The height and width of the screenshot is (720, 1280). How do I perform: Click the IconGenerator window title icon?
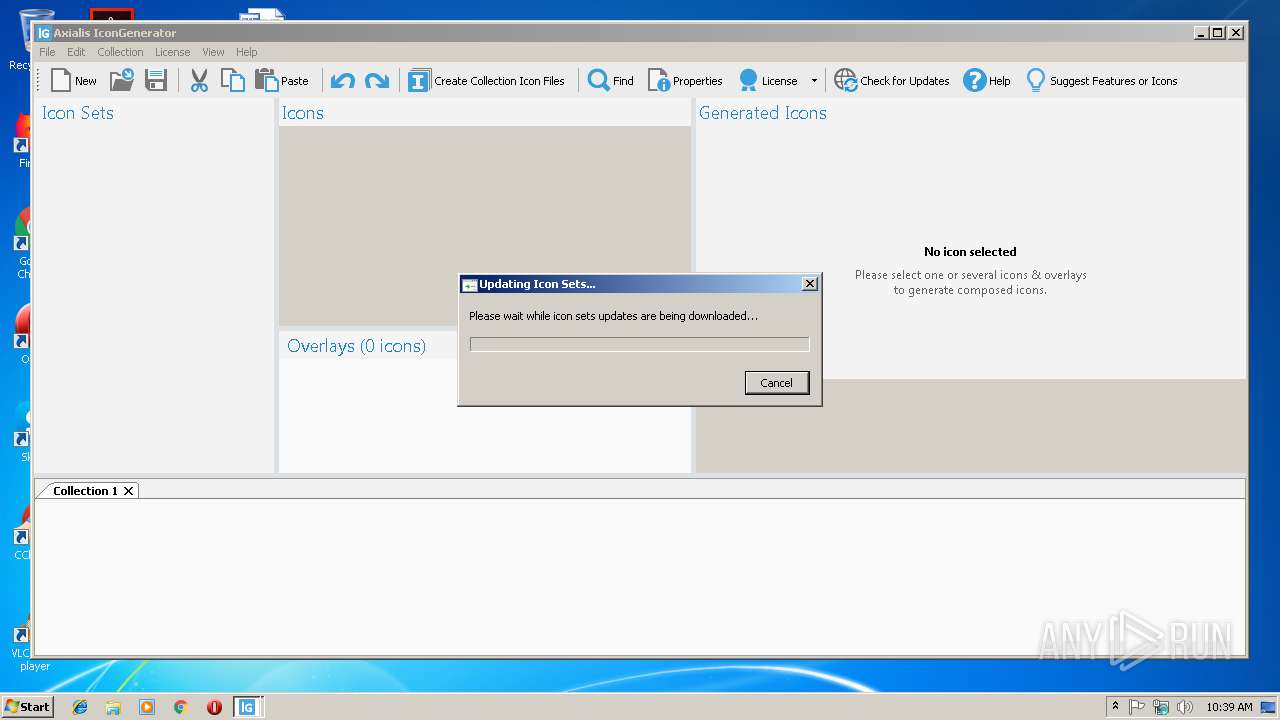click(x=44, y=33)
